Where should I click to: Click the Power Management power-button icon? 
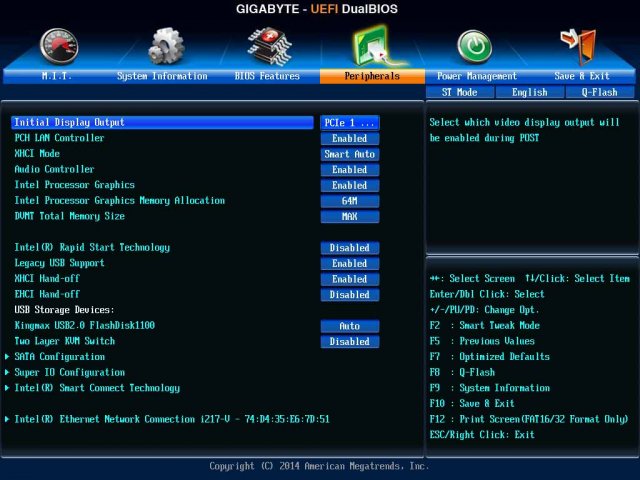(474, 45)
